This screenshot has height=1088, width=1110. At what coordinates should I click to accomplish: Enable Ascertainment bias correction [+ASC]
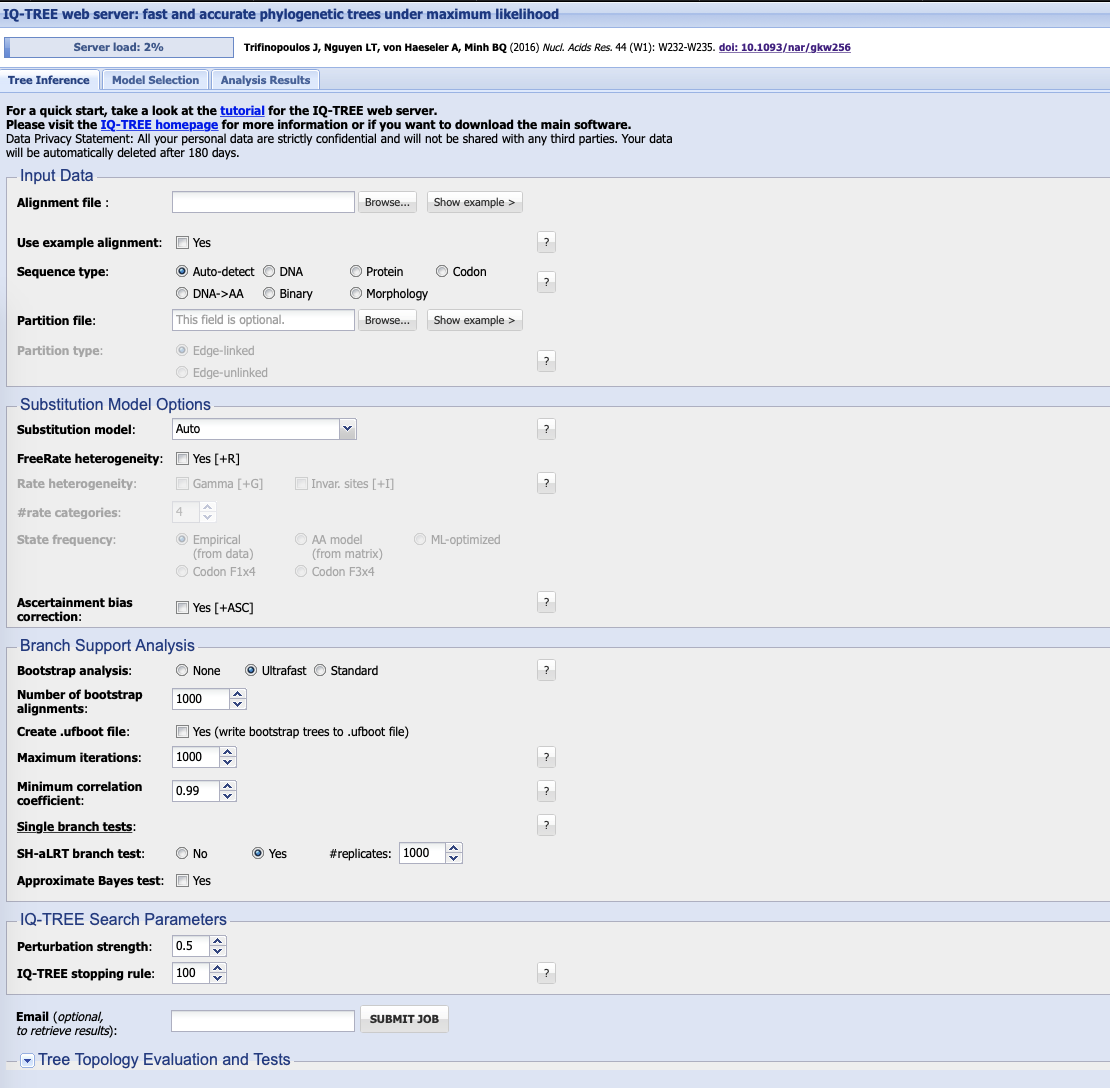(x=183, y=607)
